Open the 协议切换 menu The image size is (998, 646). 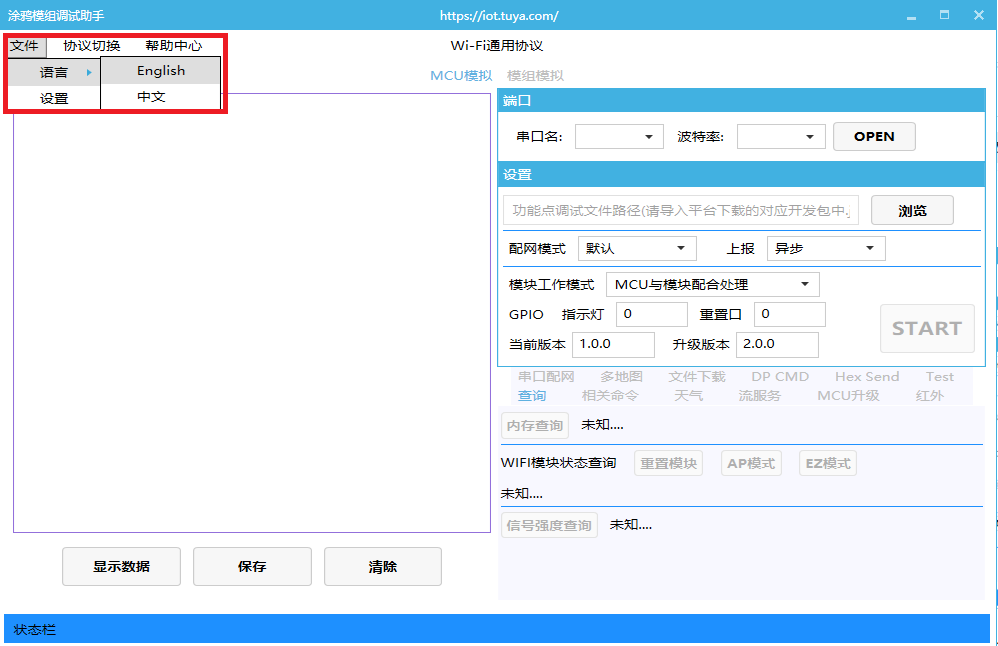(92, 46)
